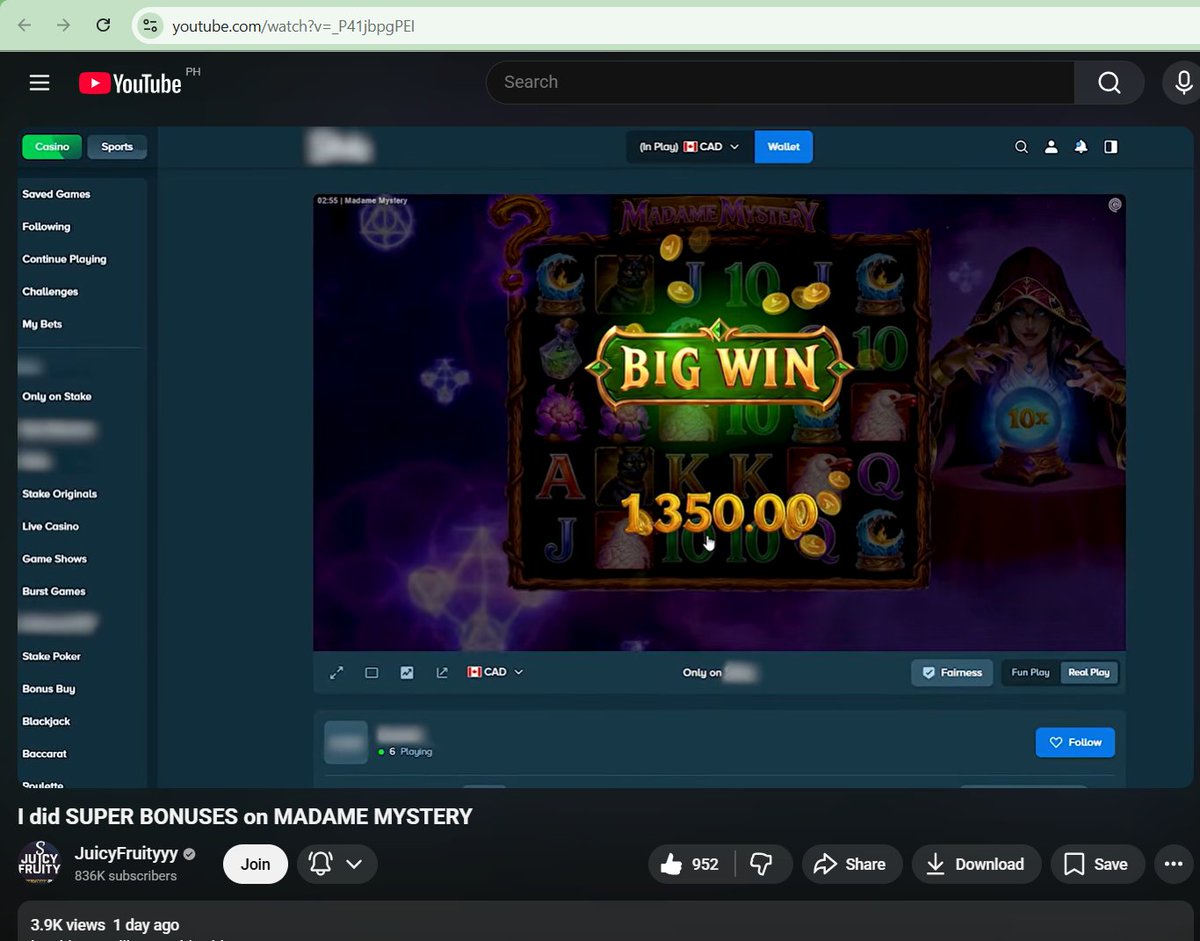This screenshot has height=941, width=1200.
Task: Click the browser back arrow
Action: (x=25, y=25)
